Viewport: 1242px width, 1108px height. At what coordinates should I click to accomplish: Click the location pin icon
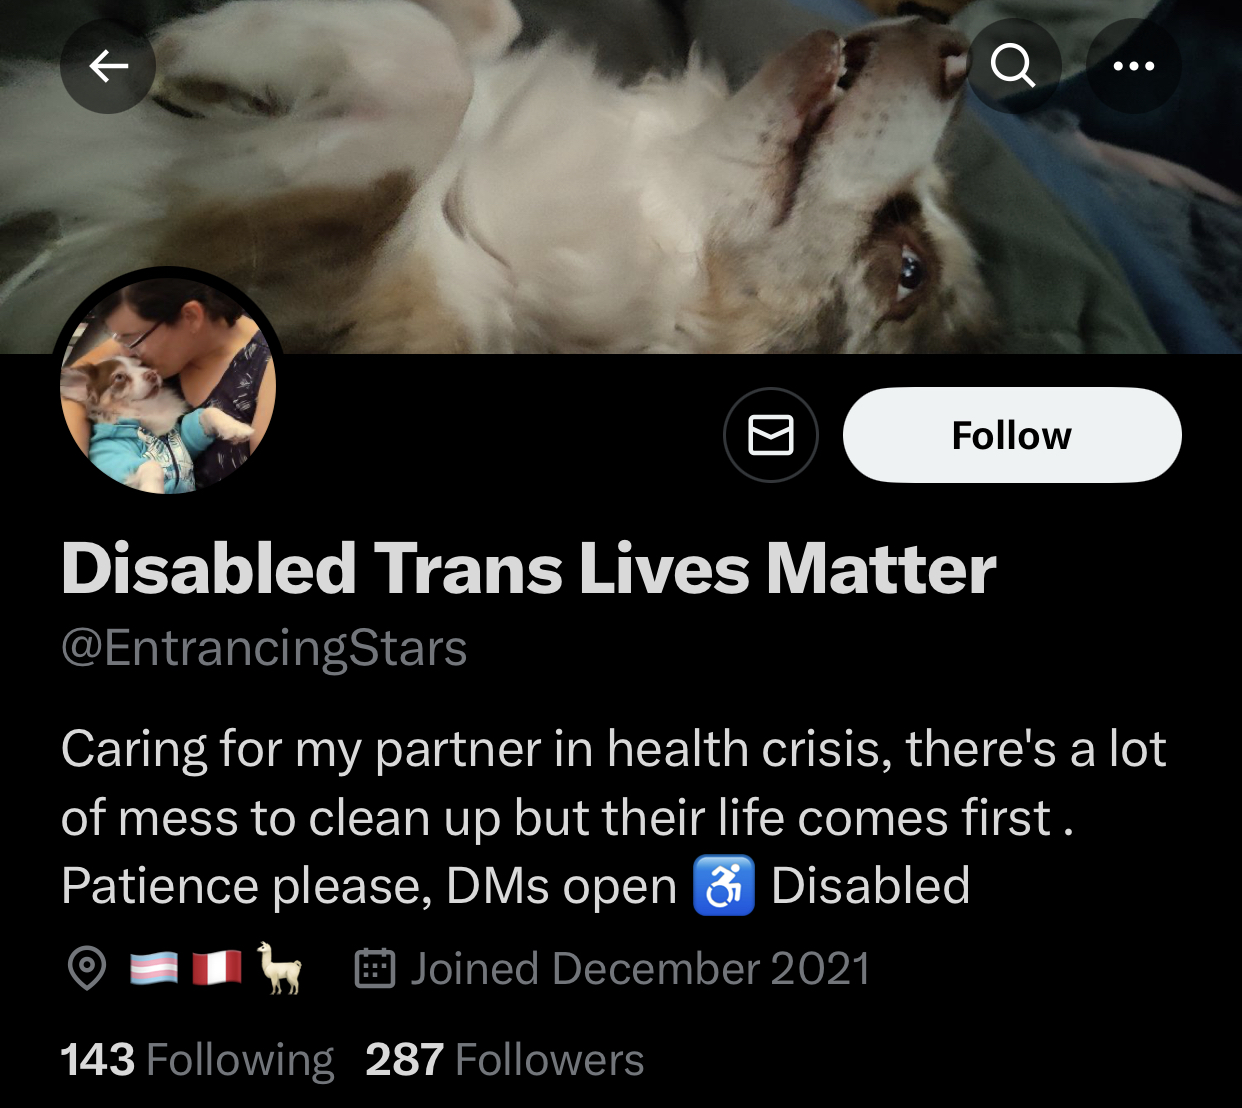pos(87,968)
